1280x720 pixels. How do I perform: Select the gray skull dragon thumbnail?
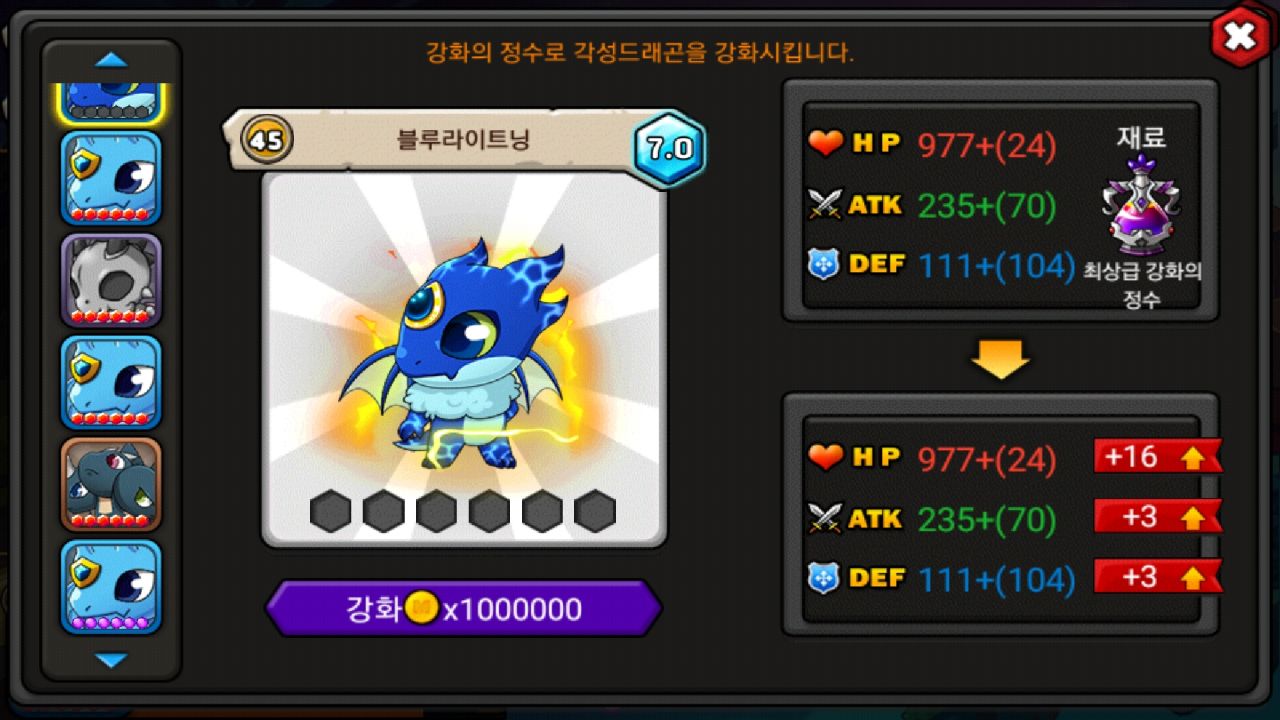click(x=111, y=281)
